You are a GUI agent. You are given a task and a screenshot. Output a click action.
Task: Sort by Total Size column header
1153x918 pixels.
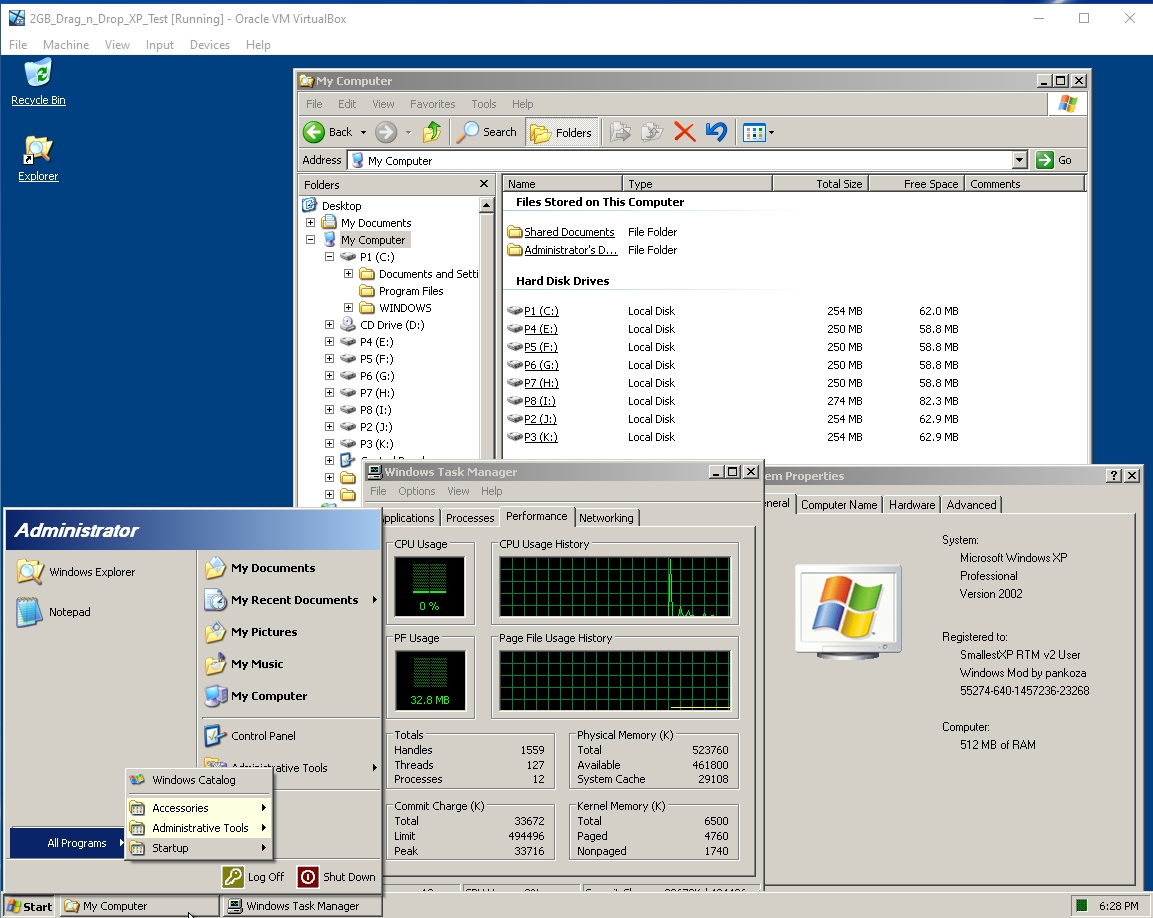pos(820,184)
